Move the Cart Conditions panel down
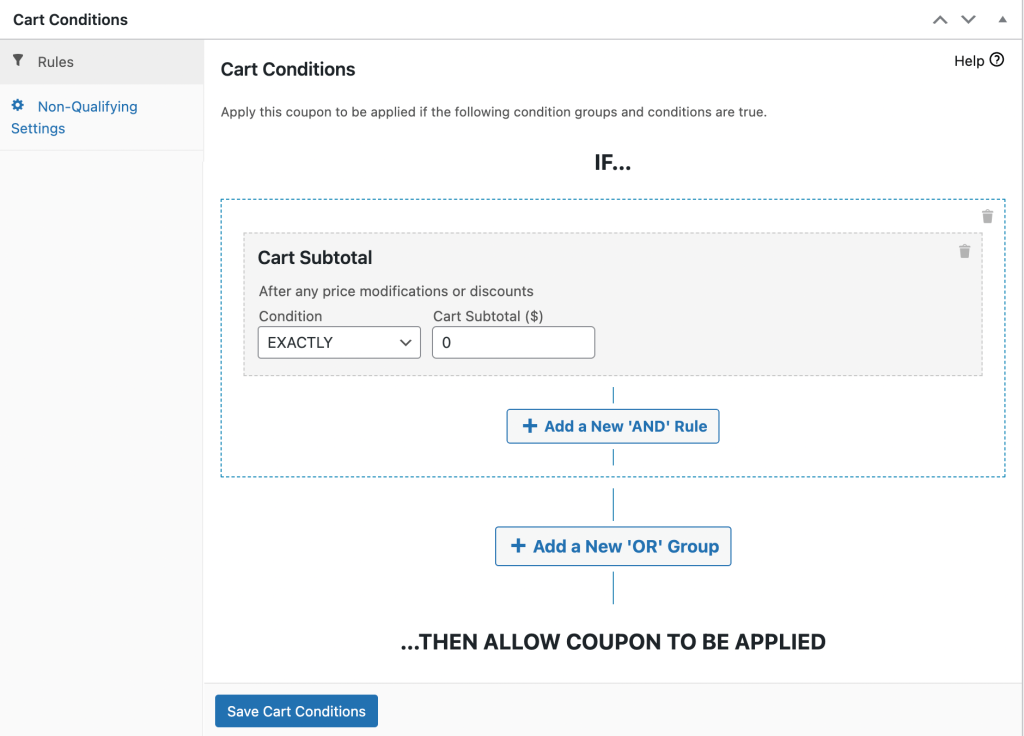The image size is (1024, 736). pyautogui.click(x=968, y=20)
